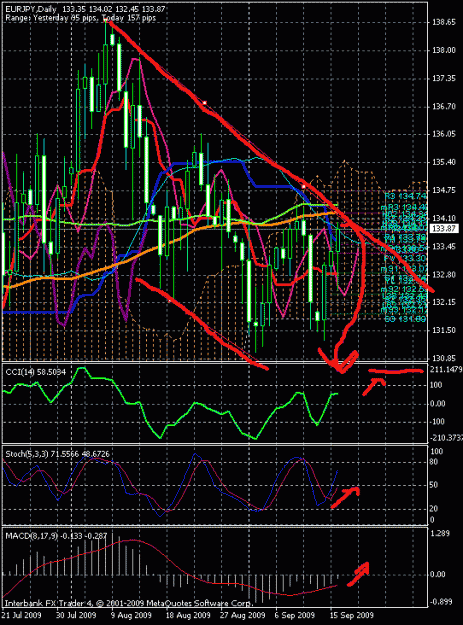This screenshot has height=625, width=463.
Task: Click the Interbank FX Trader 4 copyright text
Action: 128,603
